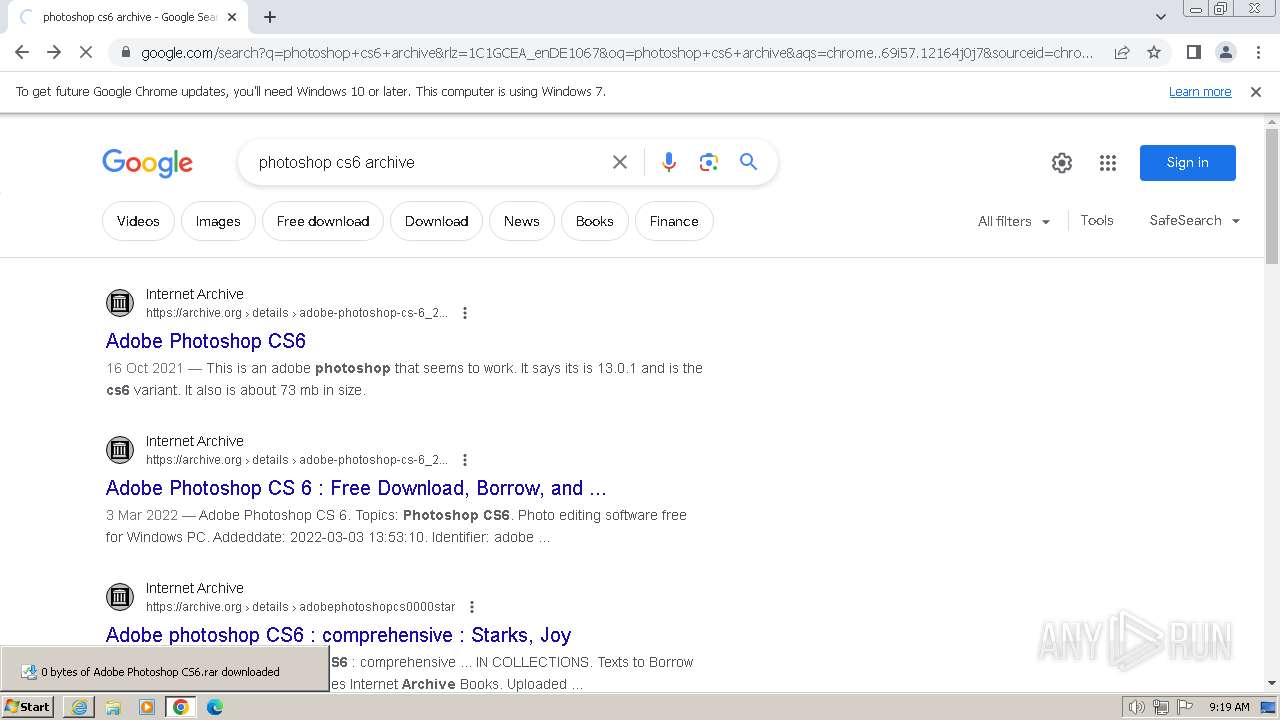Click the Internet Archive favicon of first result
Image resolution: width=1280 pixels, height=720 pixels.
(x=120, y=302)
